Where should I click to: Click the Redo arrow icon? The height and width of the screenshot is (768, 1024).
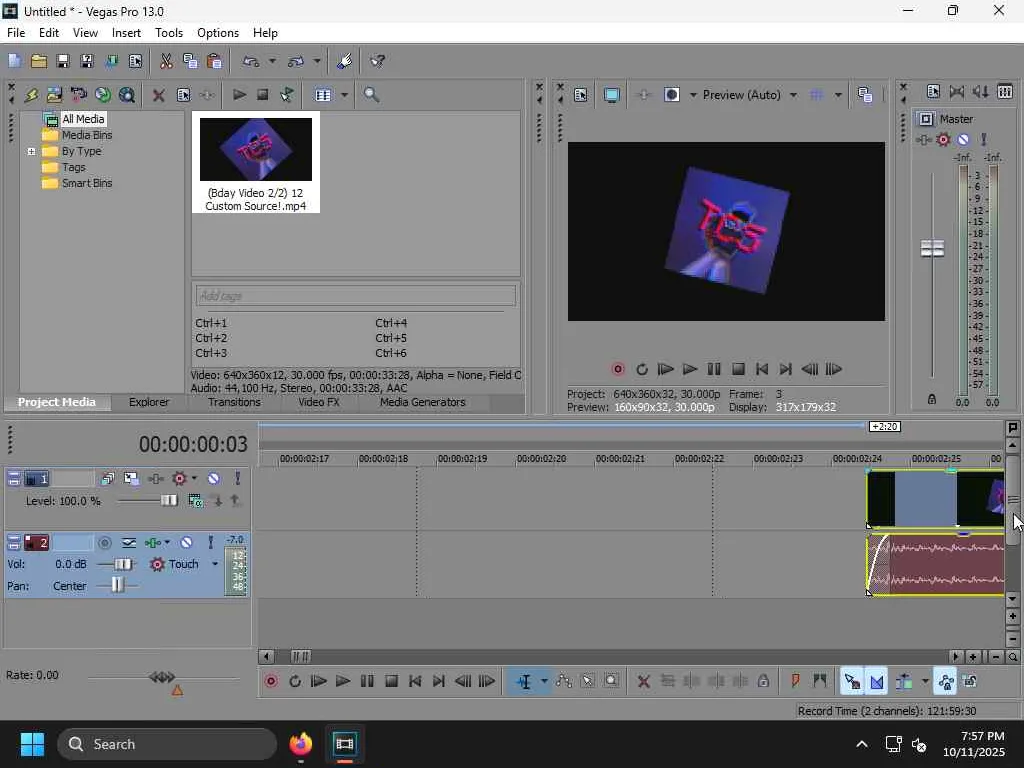[x=296, y=61]
